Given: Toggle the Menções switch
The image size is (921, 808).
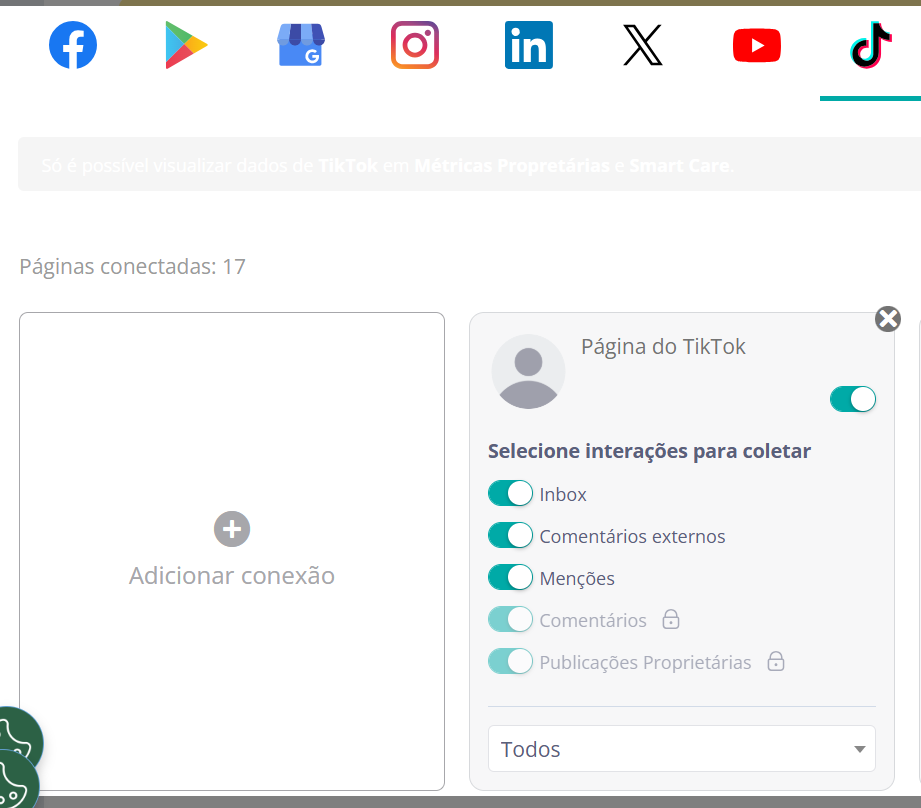Looking at the screenshot, I should click(510, 578).
